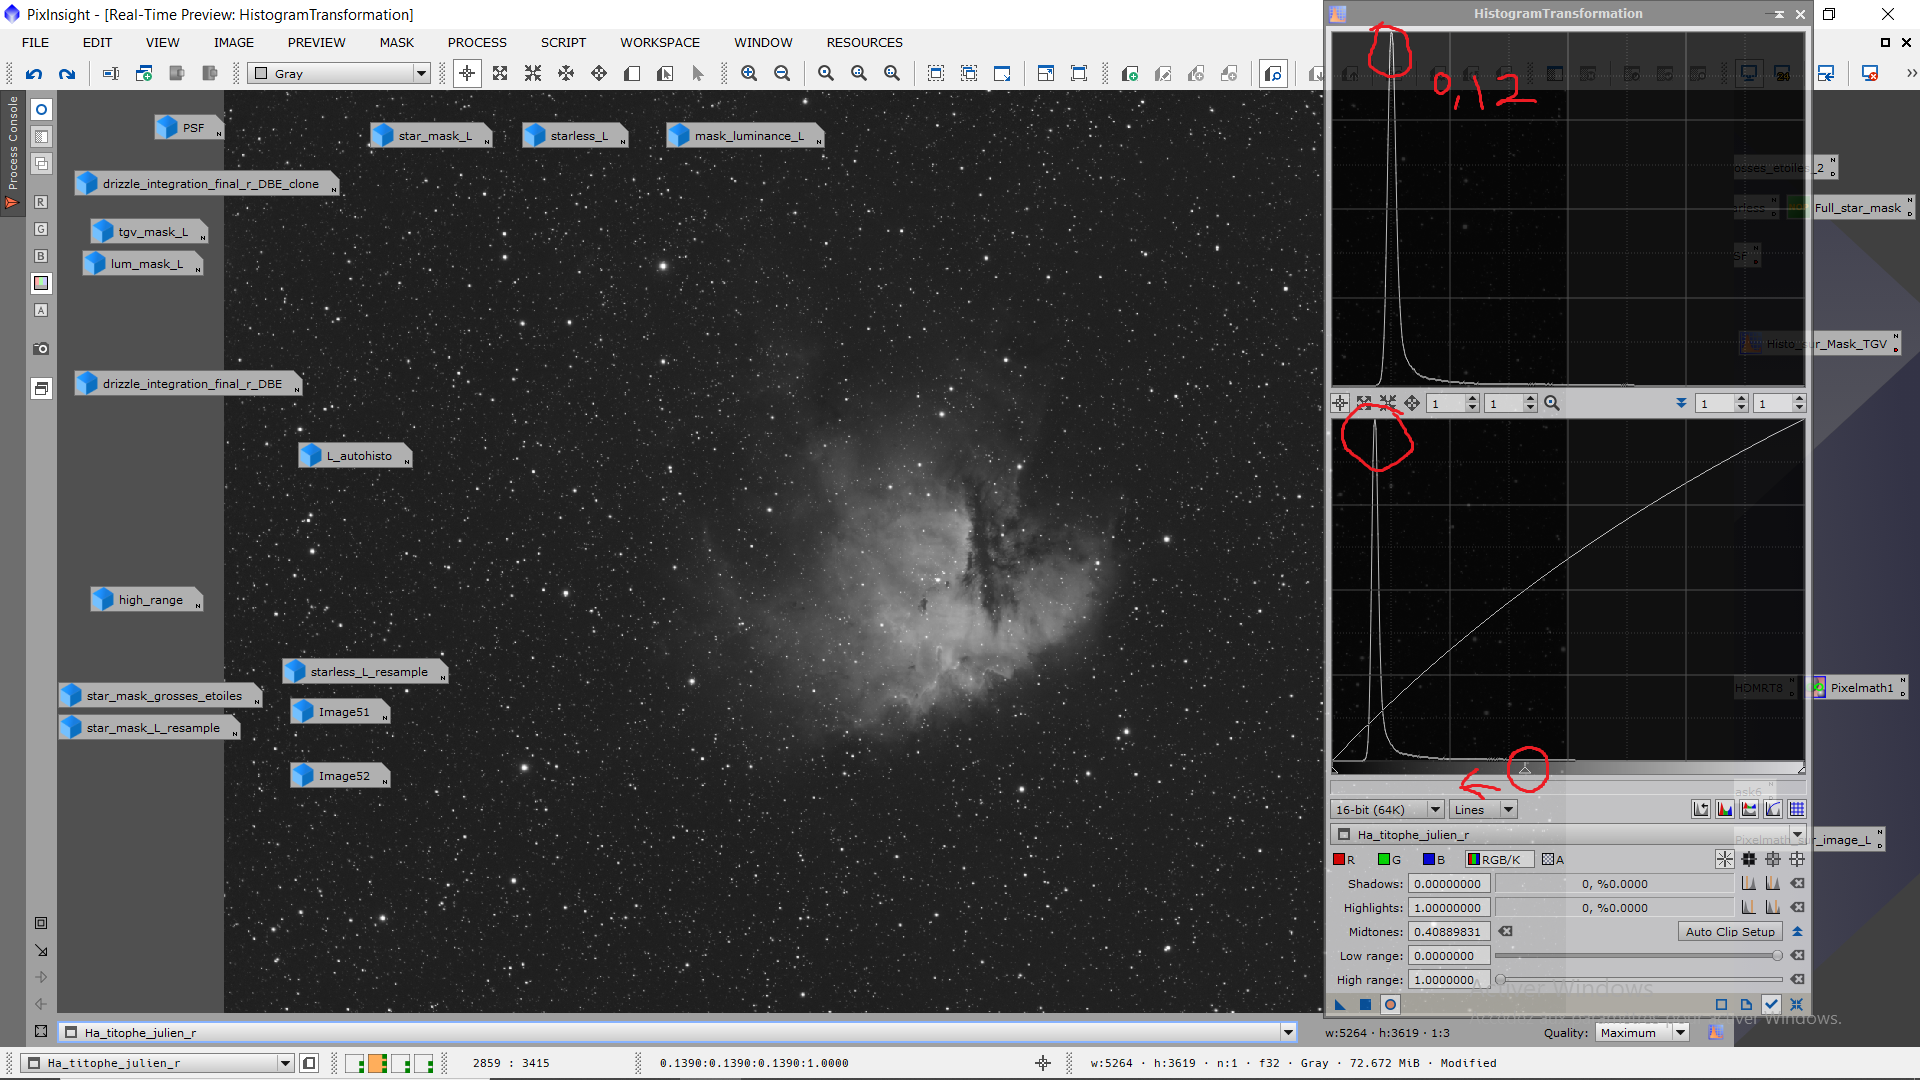This screenshot has height=1080, width=1920.
Task: Reset the HistogramTransformation process parameters
Action: [1797, 1004]
